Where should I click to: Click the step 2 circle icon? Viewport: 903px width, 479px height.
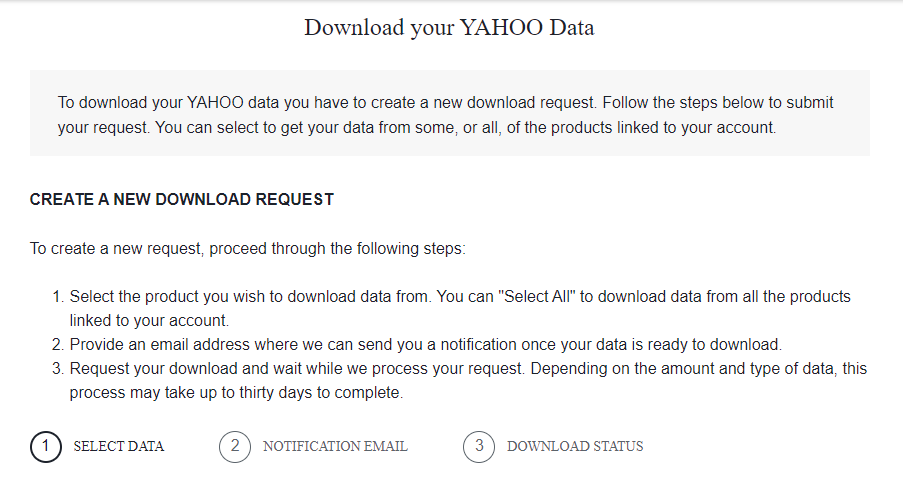coord(235,446)
